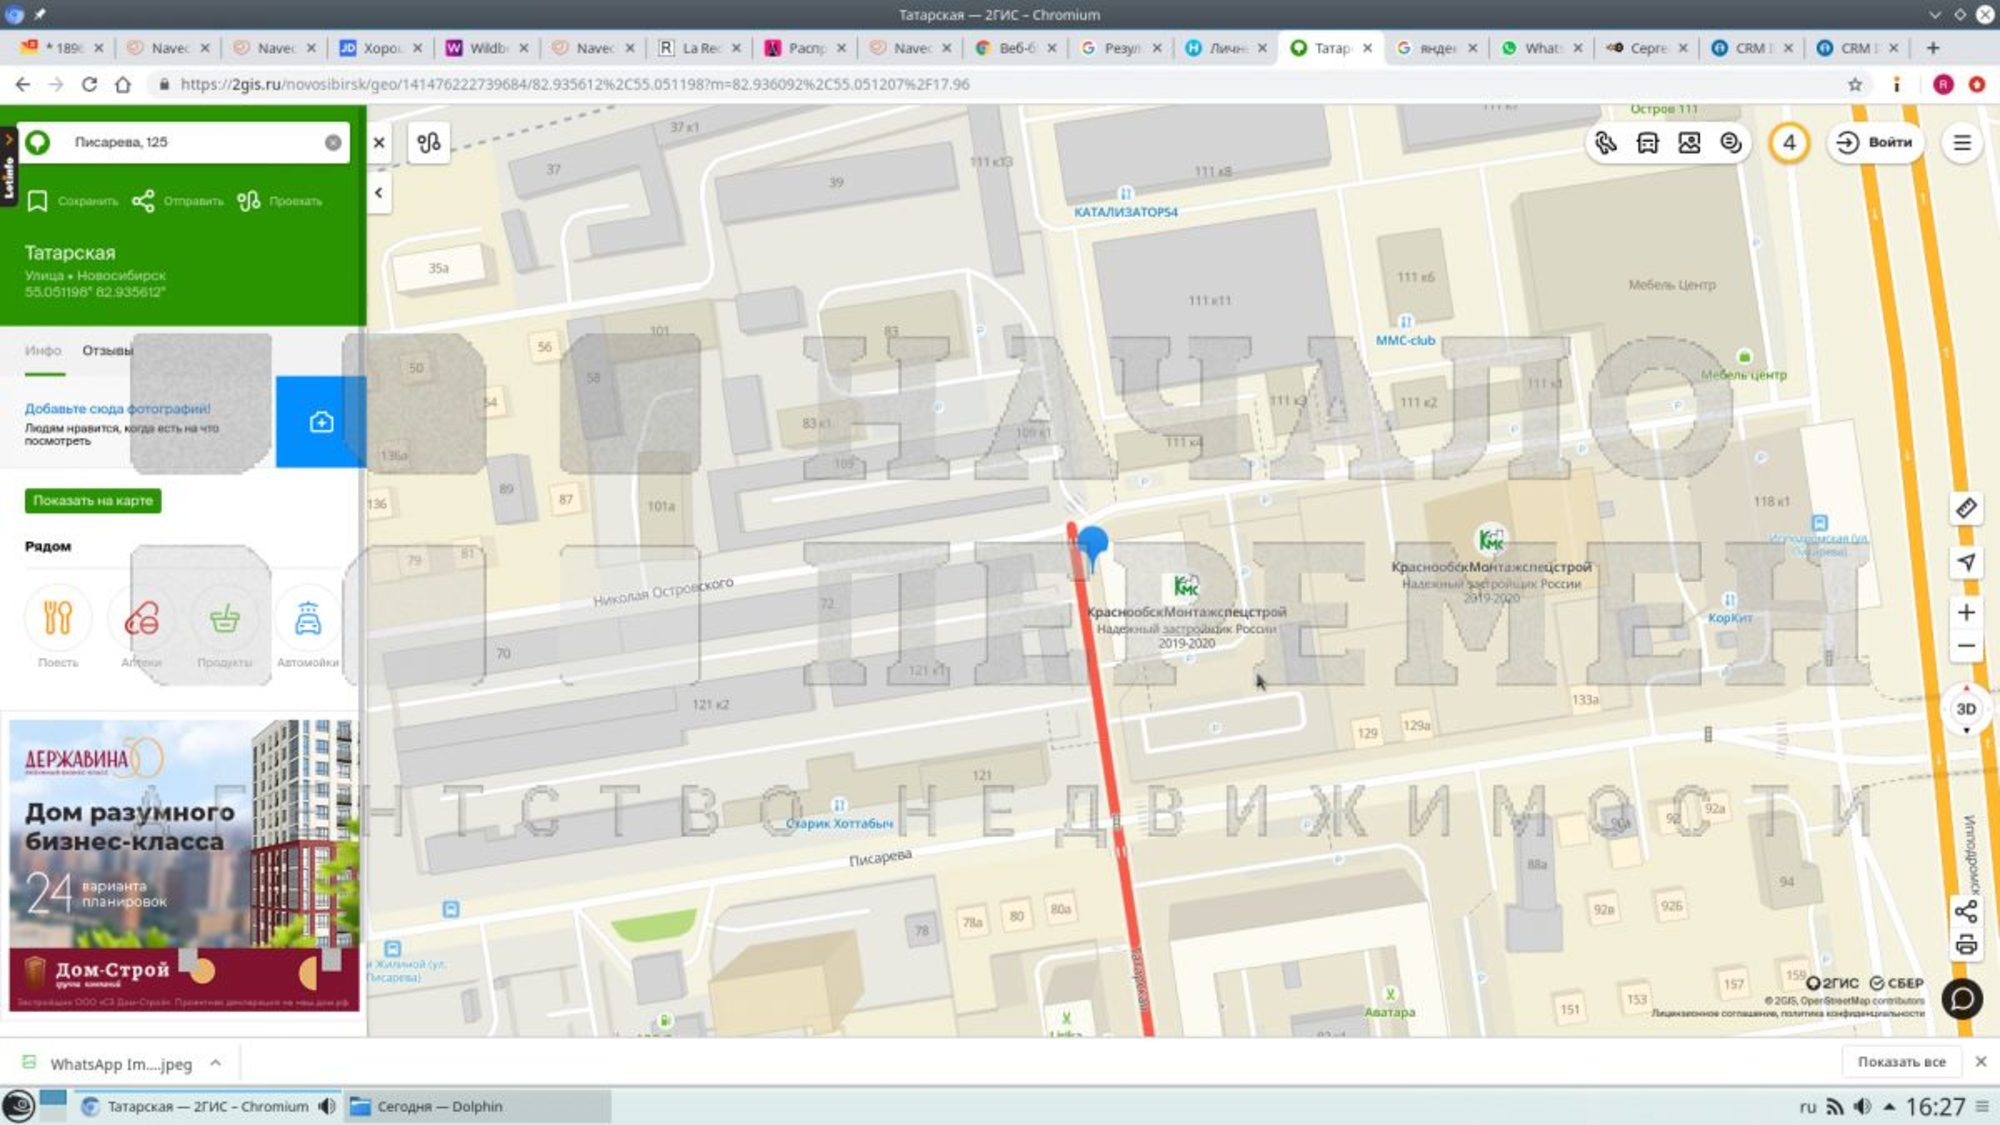The width and height of the screenshot is (2000, 1125).
Task: Click the address bar URL
Action: click(x=575, y=85)
